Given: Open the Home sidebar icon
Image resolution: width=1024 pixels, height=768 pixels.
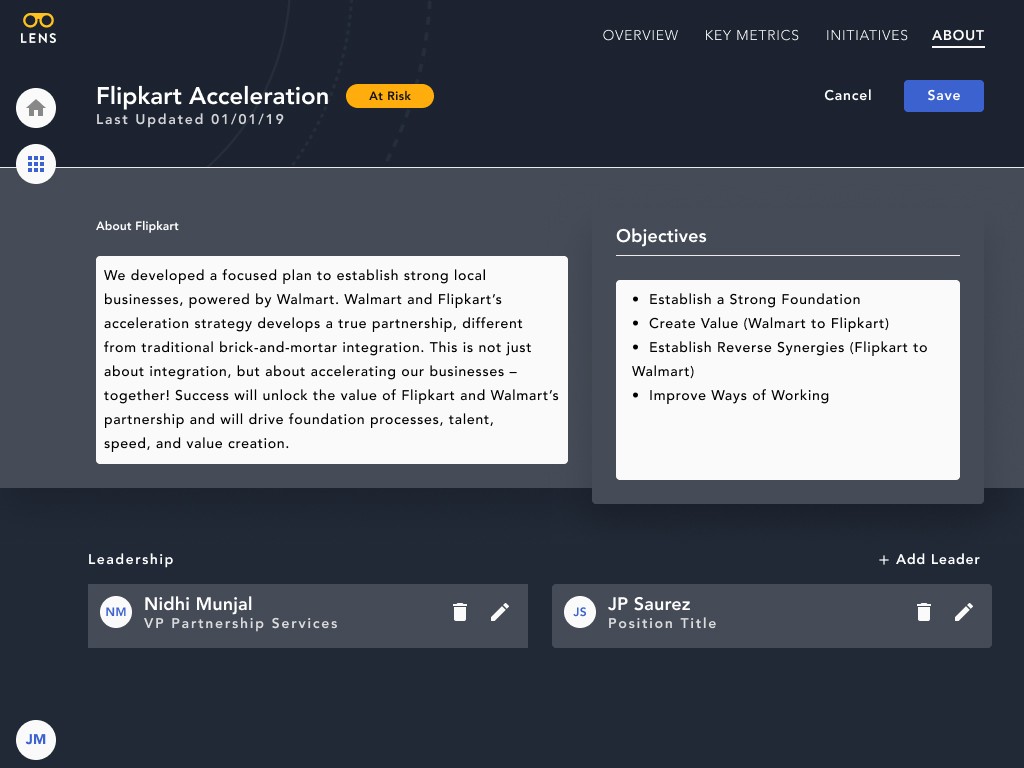Looking at the screenshot, I should point(36,108).
